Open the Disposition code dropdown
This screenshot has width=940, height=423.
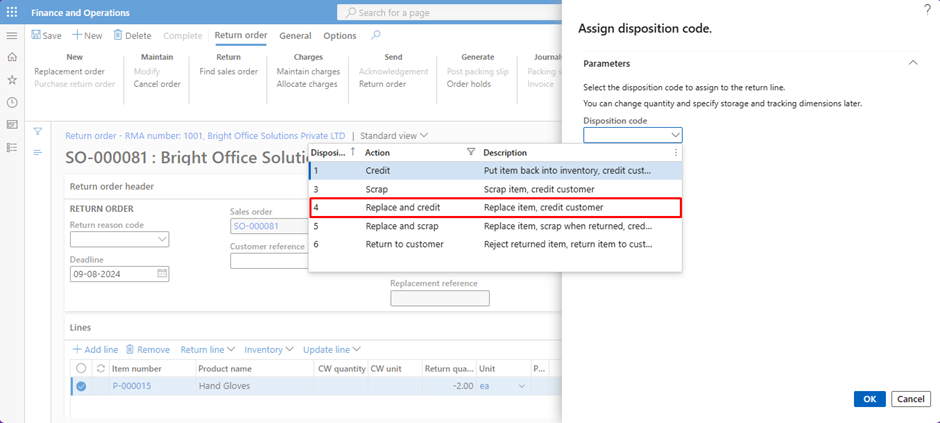click(675, 135)
